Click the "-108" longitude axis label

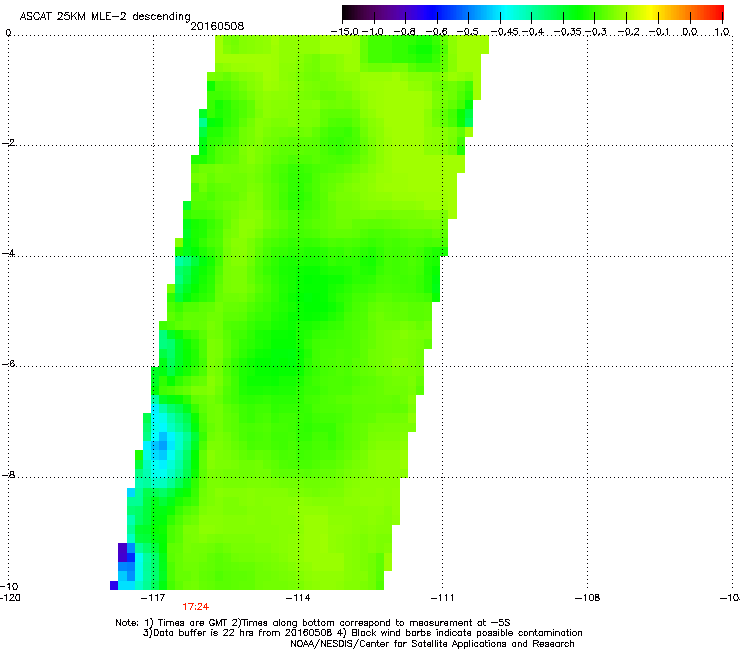pyautogui.click(x=588, y=598)
